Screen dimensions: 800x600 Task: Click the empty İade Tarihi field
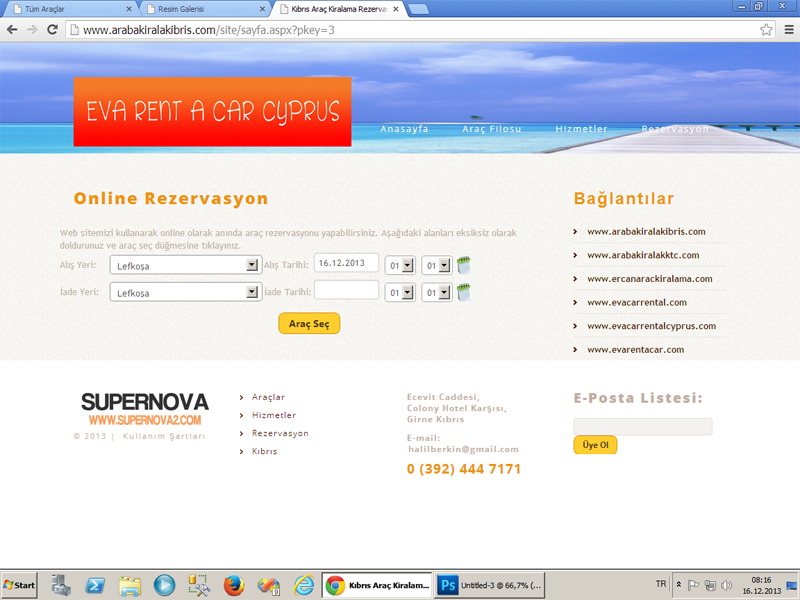pos(346,290)
